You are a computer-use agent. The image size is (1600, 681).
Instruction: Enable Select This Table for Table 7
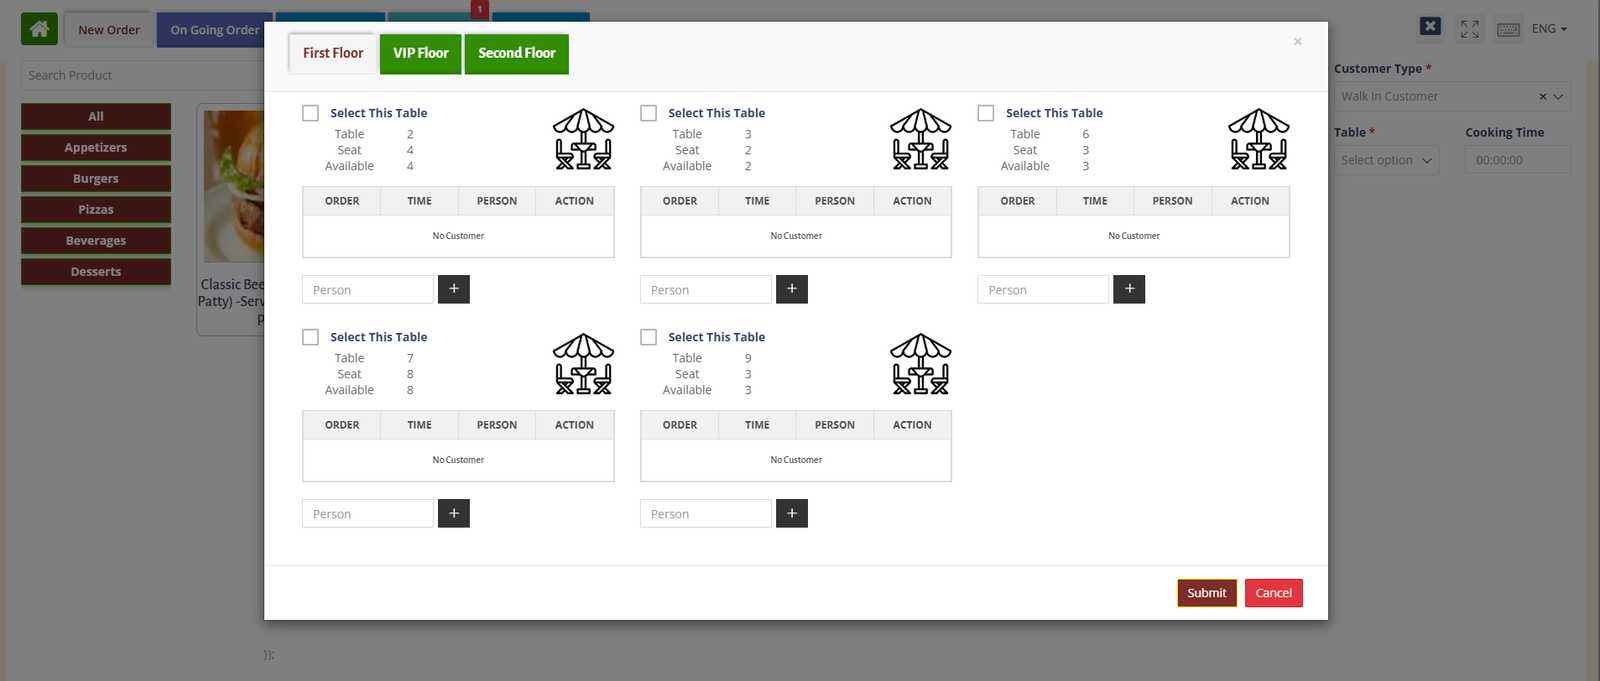(x=311, y=337)
